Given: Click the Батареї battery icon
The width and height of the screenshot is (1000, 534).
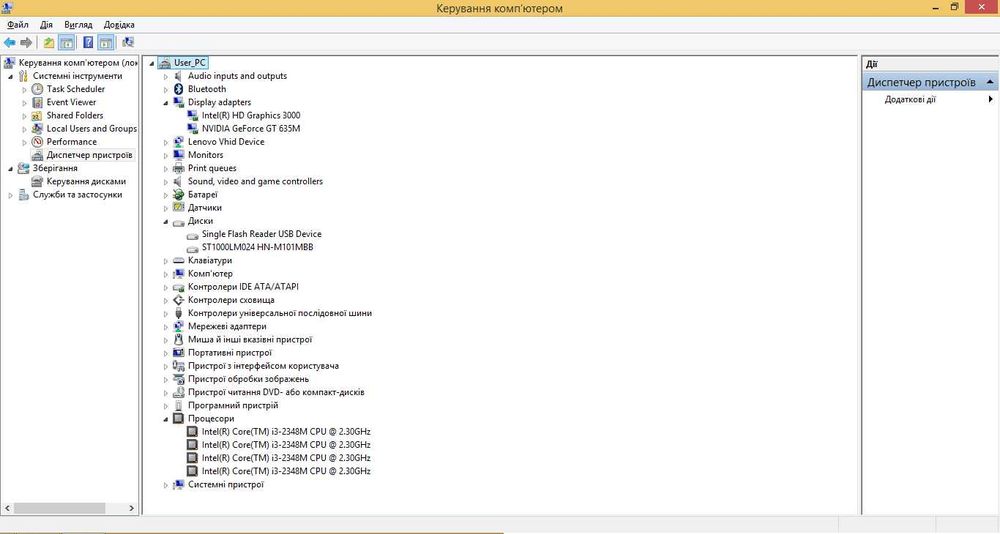Looking at the screenshot, I should pos(179,195).
